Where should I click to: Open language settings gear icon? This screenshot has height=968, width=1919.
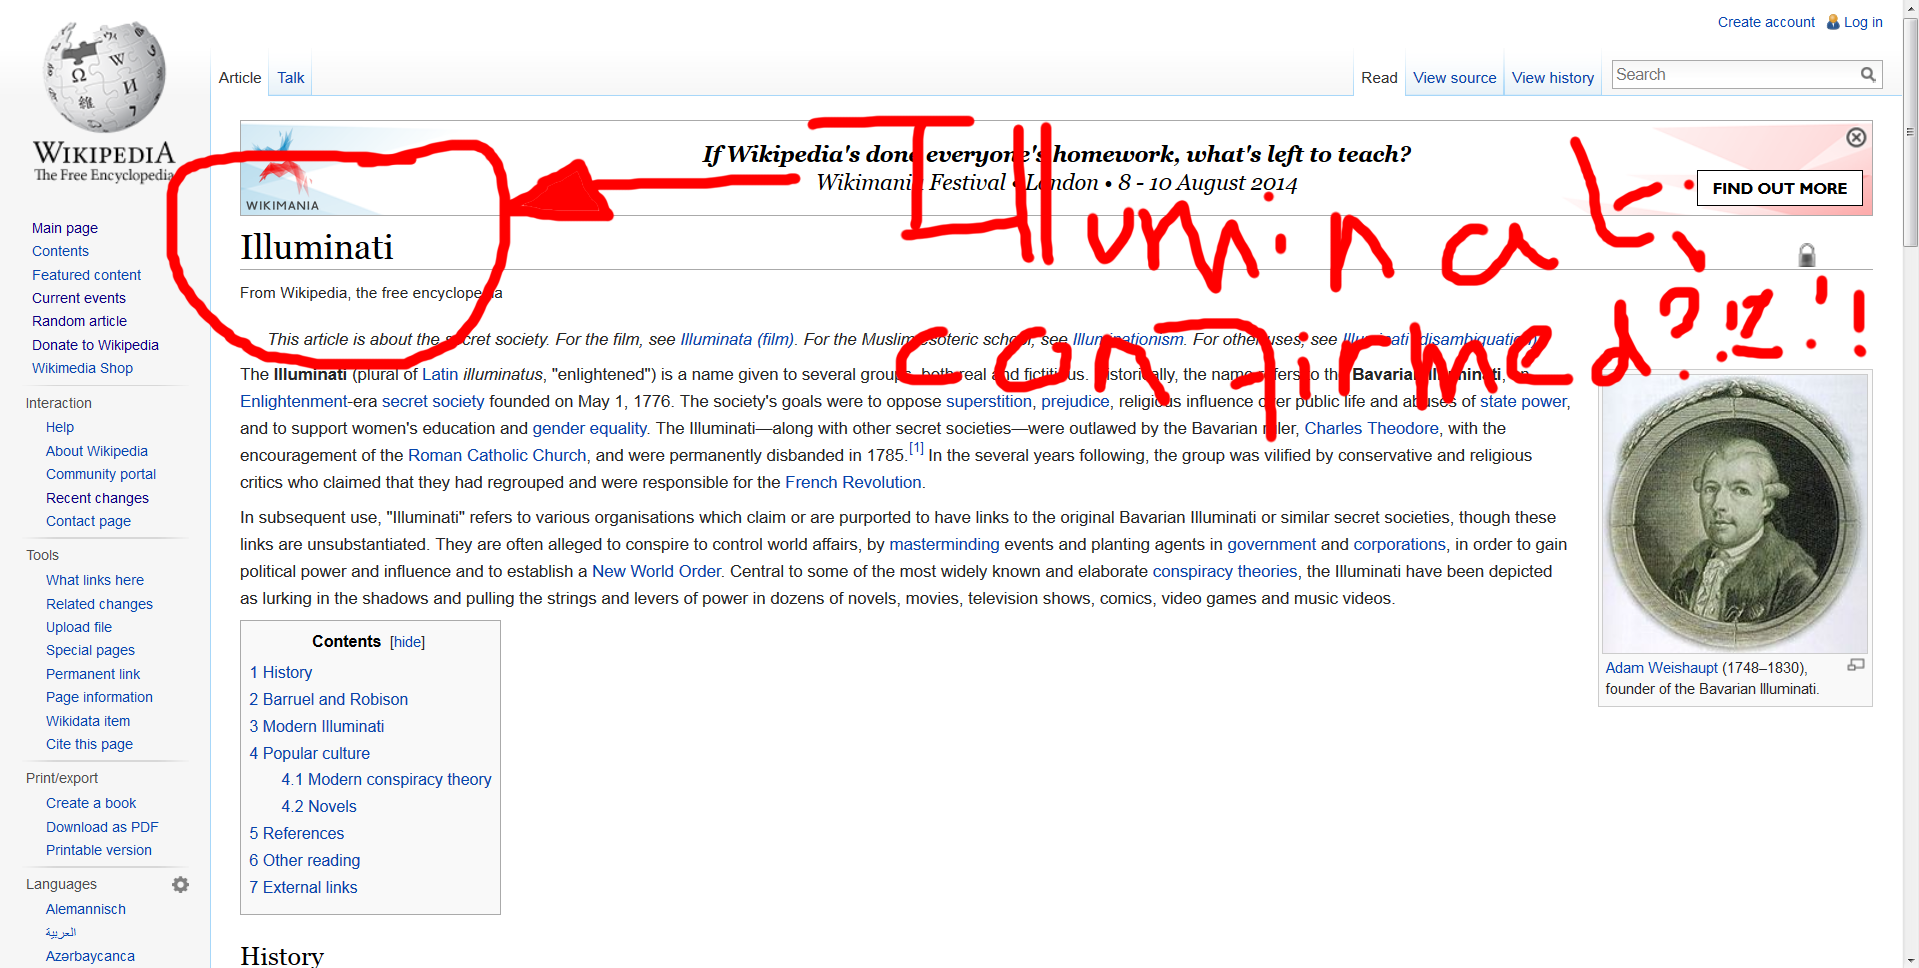coord(180,884)
